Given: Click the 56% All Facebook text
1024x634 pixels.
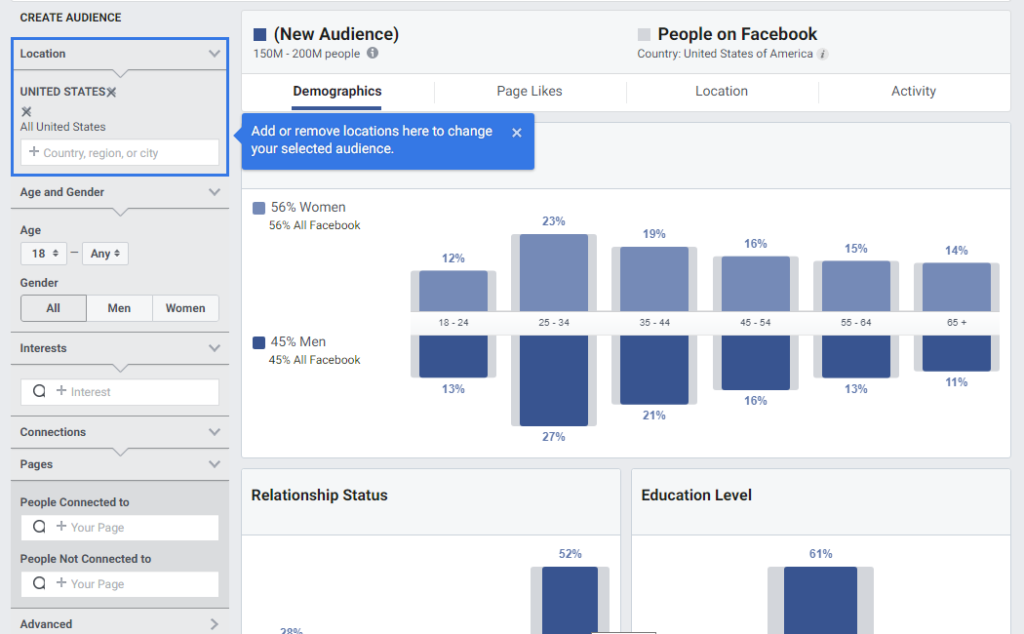Looking at the screenshot, I should click(x=315, y=225).
